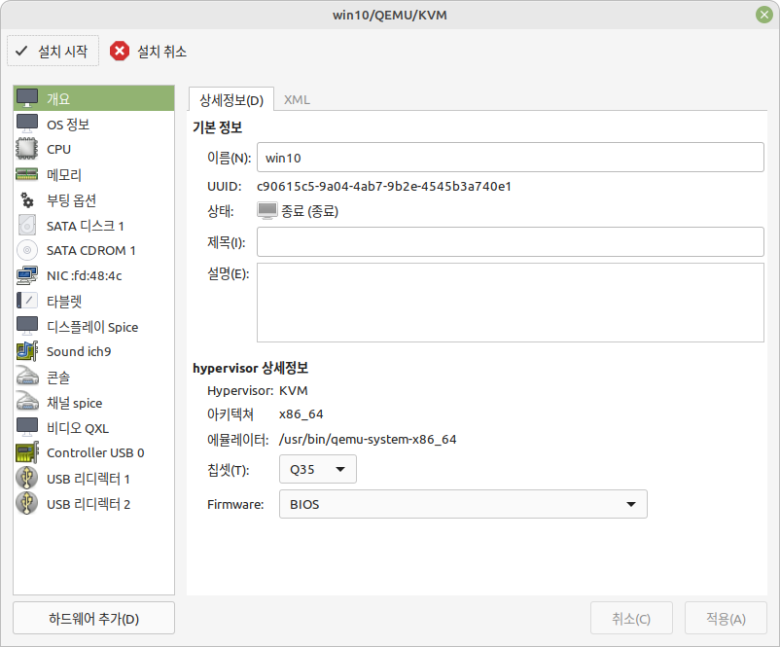Click the 이름(N) win10 input field

coord(510,157)
